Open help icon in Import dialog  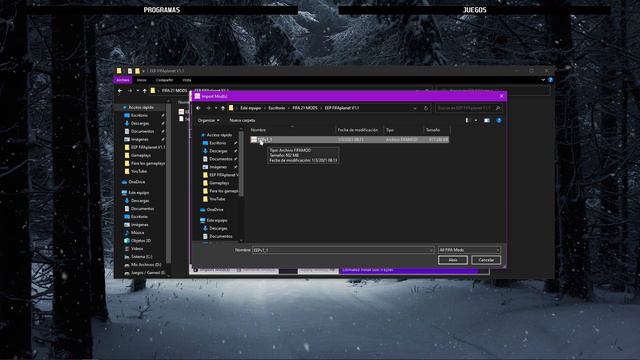(x=499, y=120)
